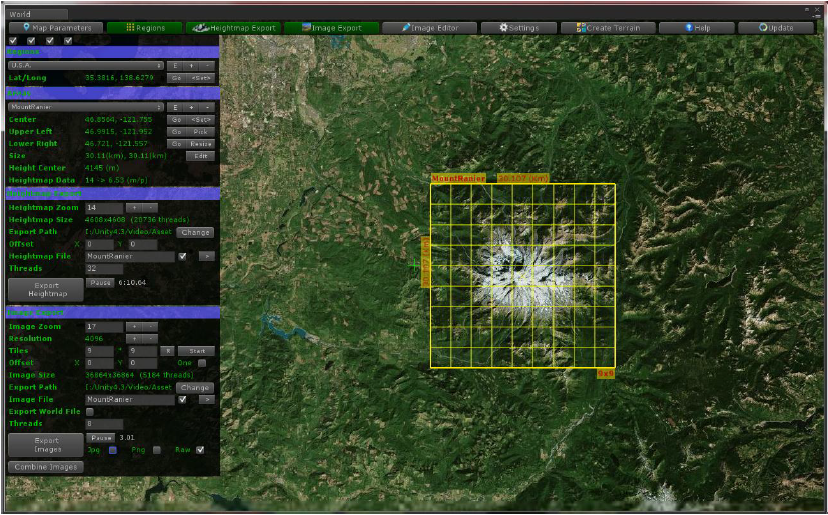Open the Help tab

coord(697,28)
